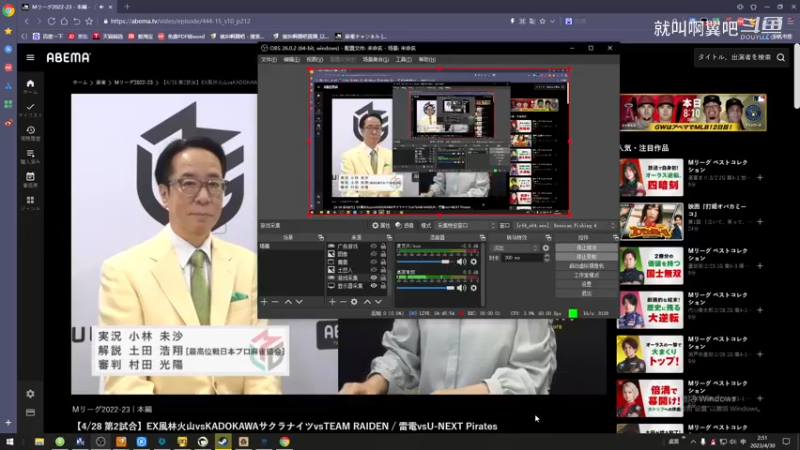Open source properties gear below sources list
The image size is (800, 450).
coord(354,302)
